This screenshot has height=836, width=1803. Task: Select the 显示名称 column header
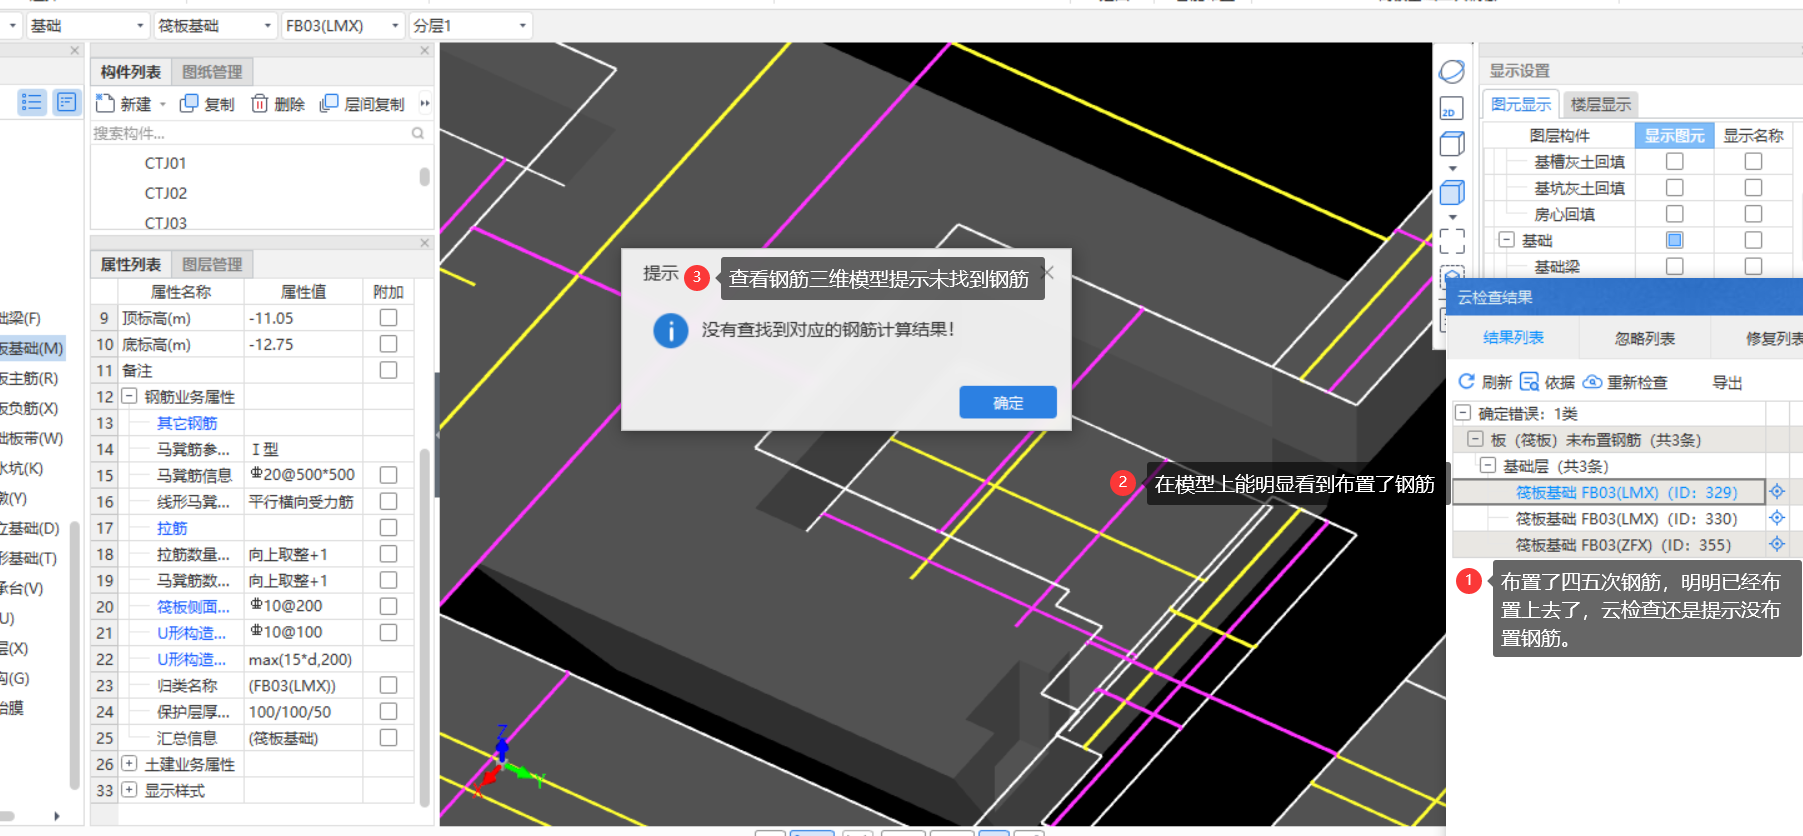click(1753, 135)
